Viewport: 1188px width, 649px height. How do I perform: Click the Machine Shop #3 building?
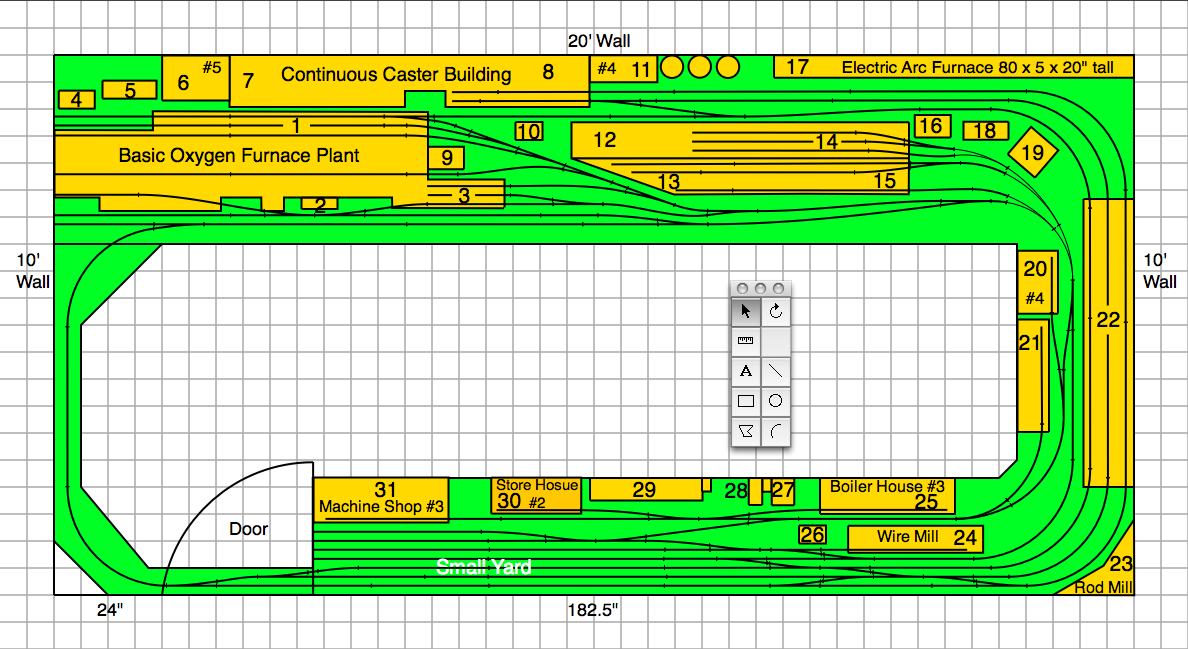coord(381,499)
